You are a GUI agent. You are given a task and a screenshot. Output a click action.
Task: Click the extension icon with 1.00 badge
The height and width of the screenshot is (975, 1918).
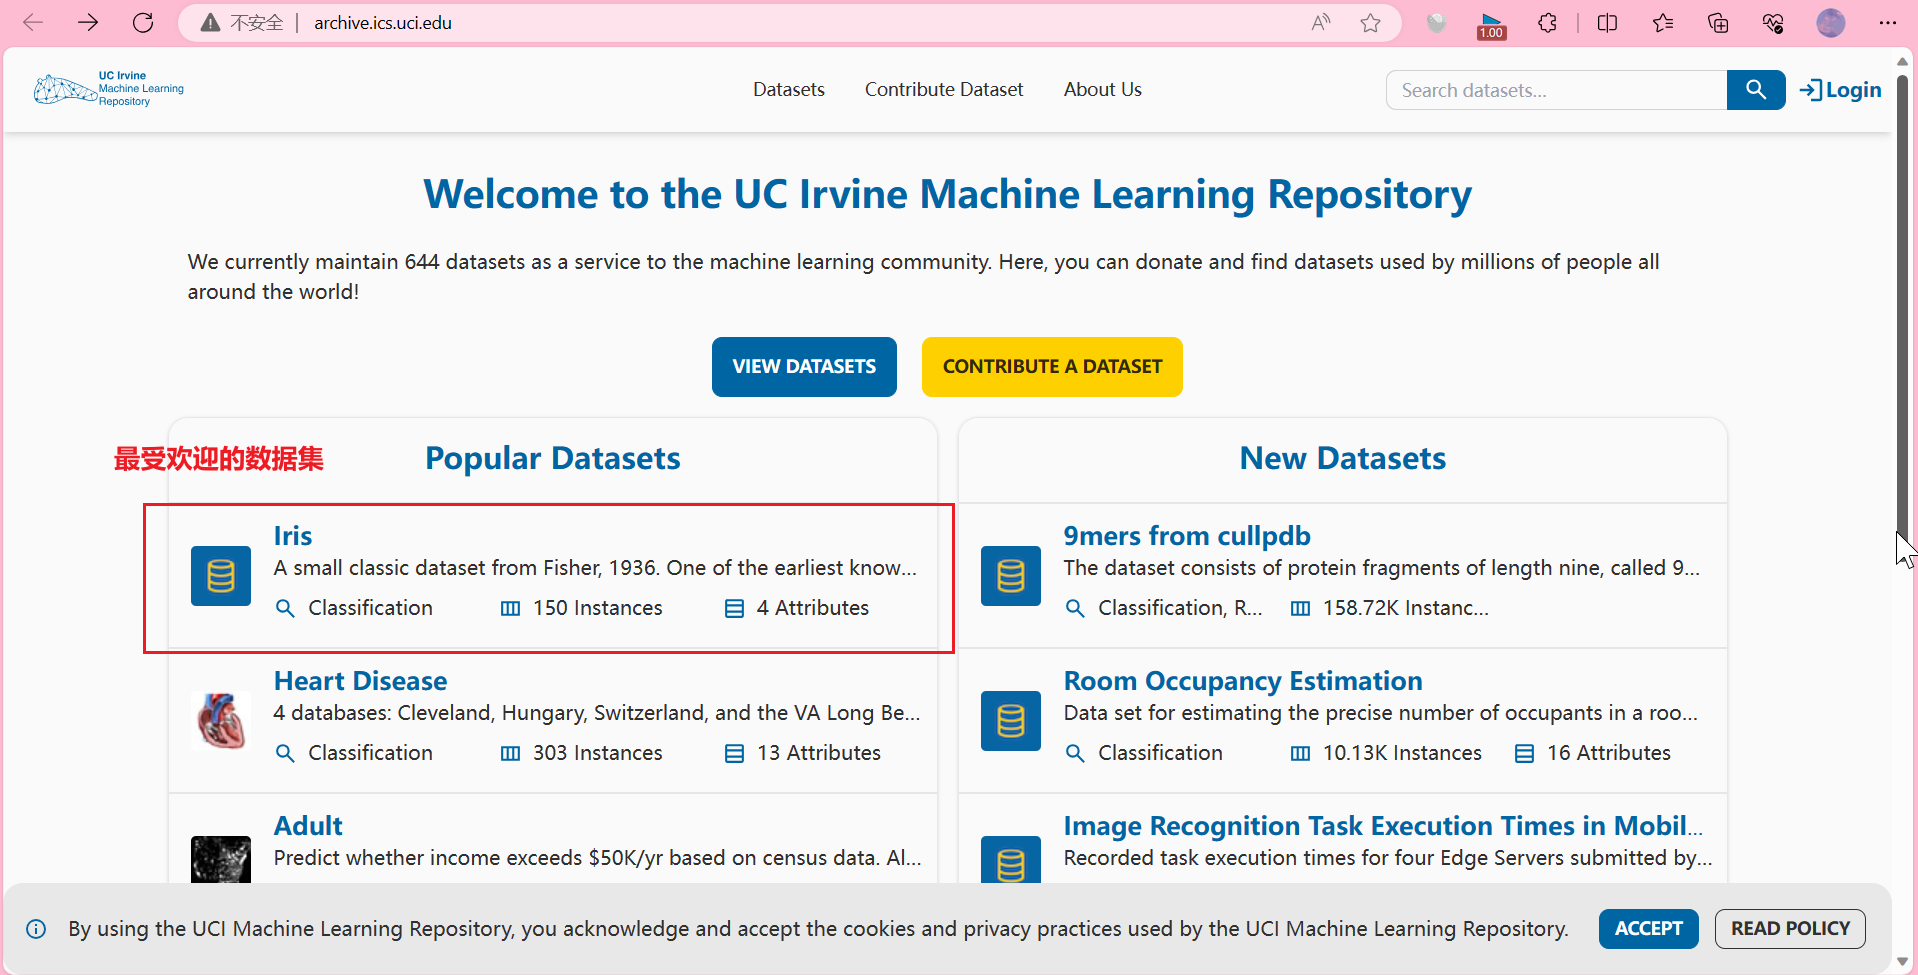coord(1491,25)
